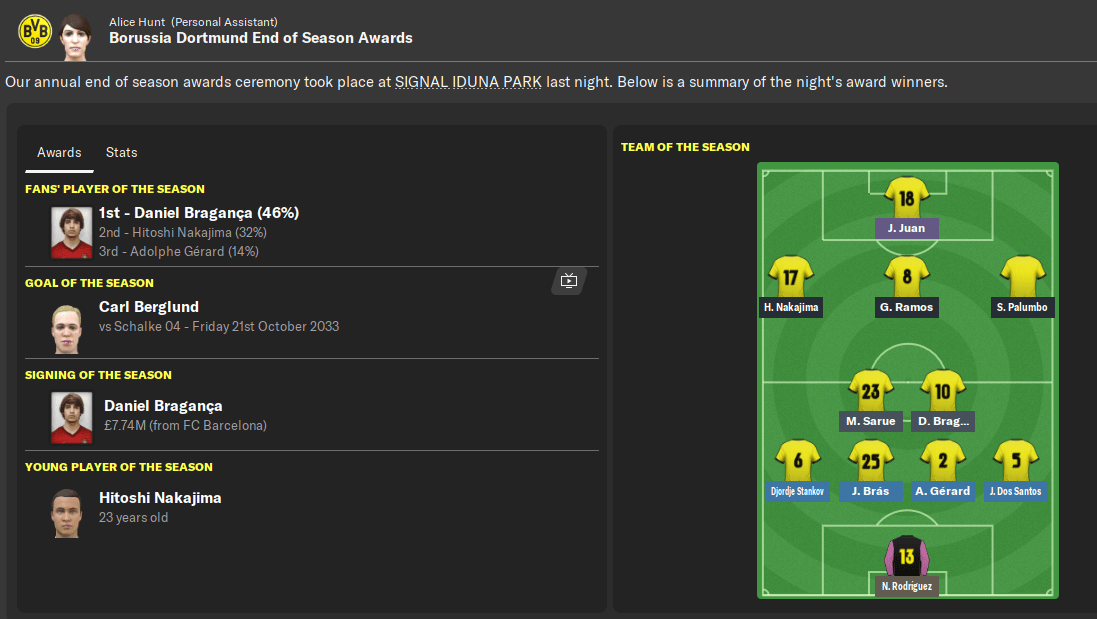1097x619 pixels.
Task: Click Carl Berglund's name
Action: (x=149, y=307)
